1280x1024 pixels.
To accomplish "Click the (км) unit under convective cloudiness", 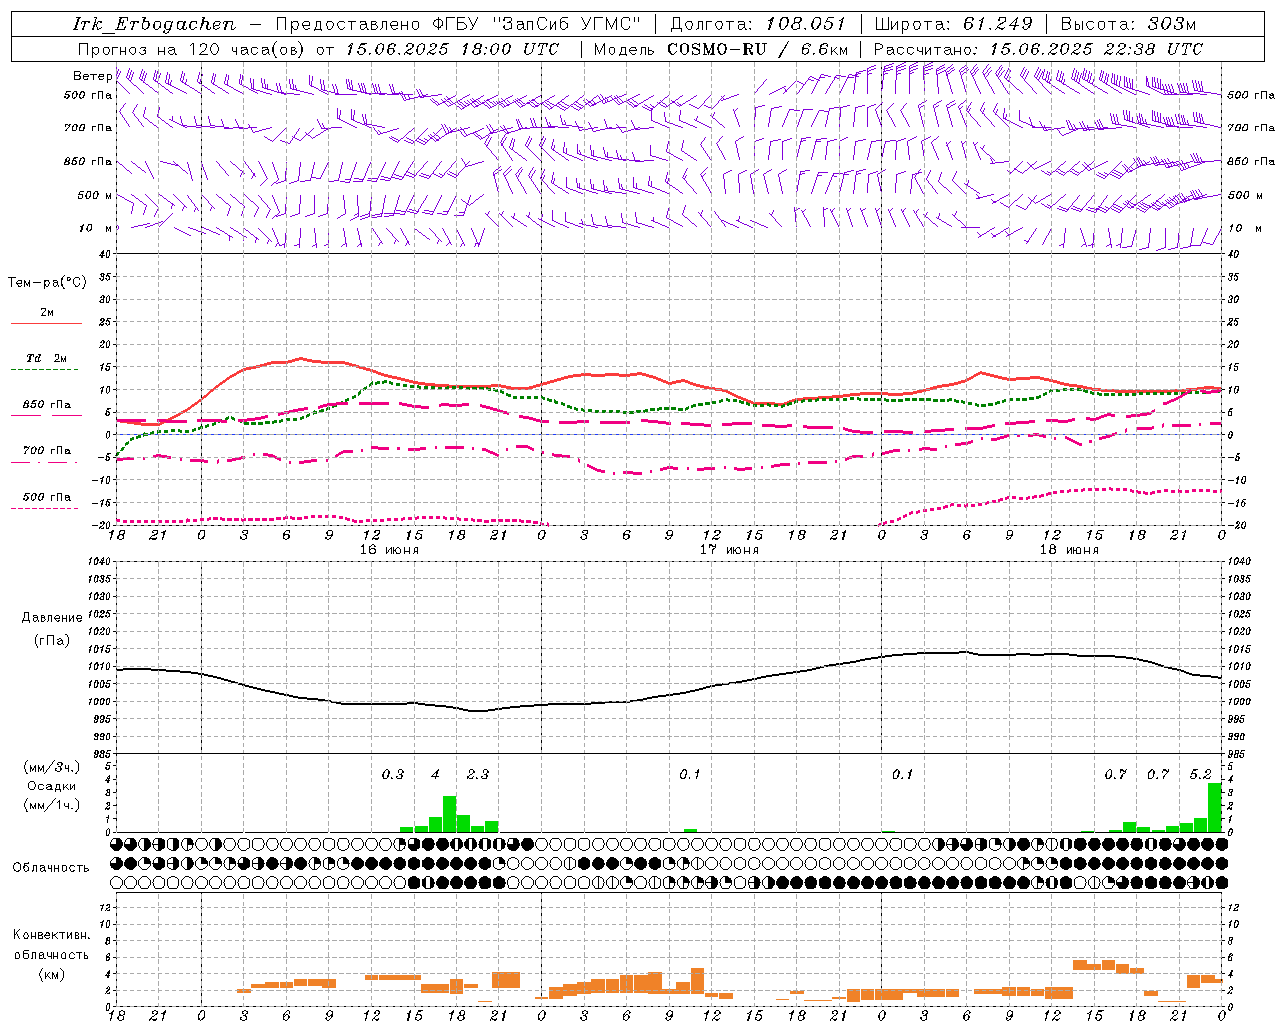I will tap(51, 974).
